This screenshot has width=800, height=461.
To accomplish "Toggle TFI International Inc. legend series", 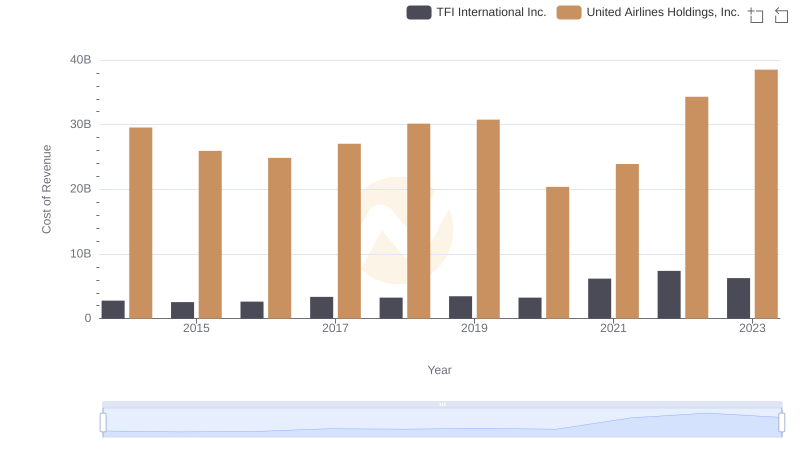I will pos(476,12).
